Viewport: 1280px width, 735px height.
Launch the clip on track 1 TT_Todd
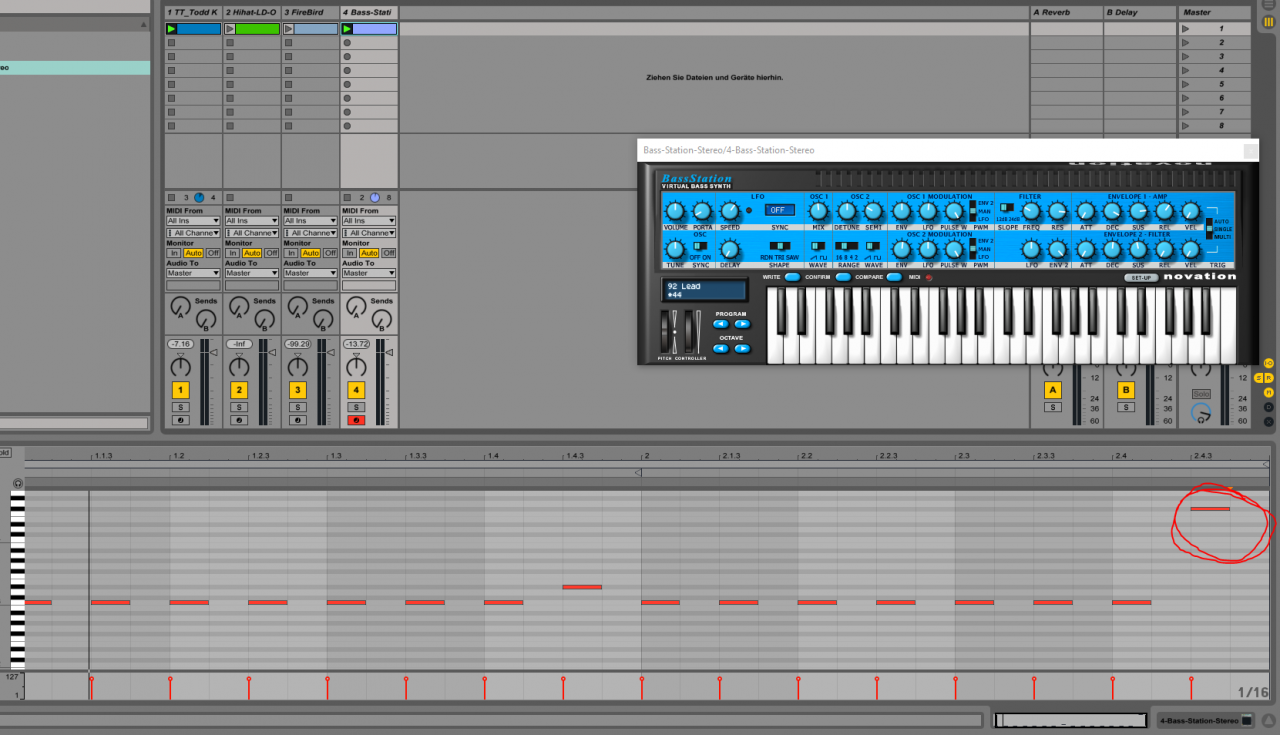click(x=171, y=29)
